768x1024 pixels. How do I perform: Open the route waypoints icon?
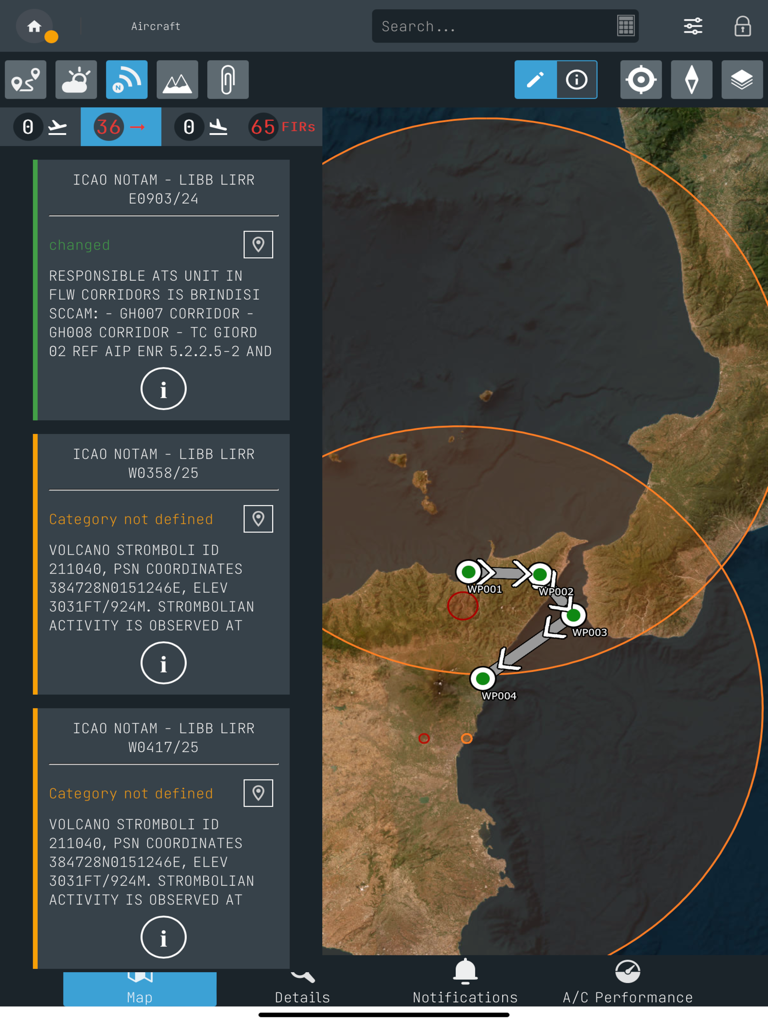pos(25,80)
